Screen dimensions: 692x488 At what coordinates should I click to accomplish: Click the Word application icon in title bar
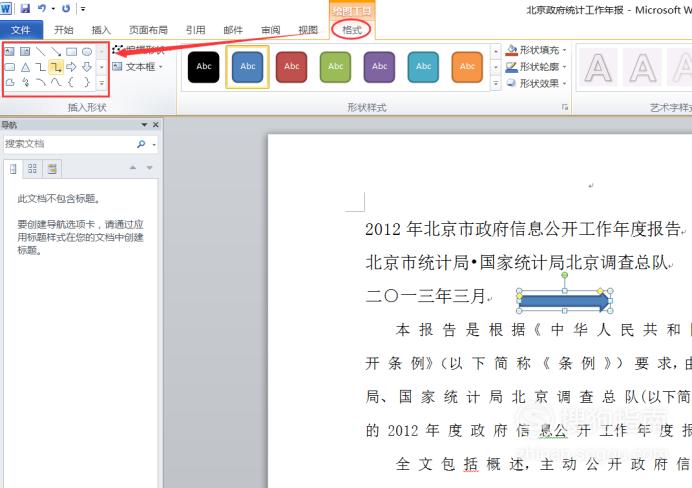[x=6, y=8]
